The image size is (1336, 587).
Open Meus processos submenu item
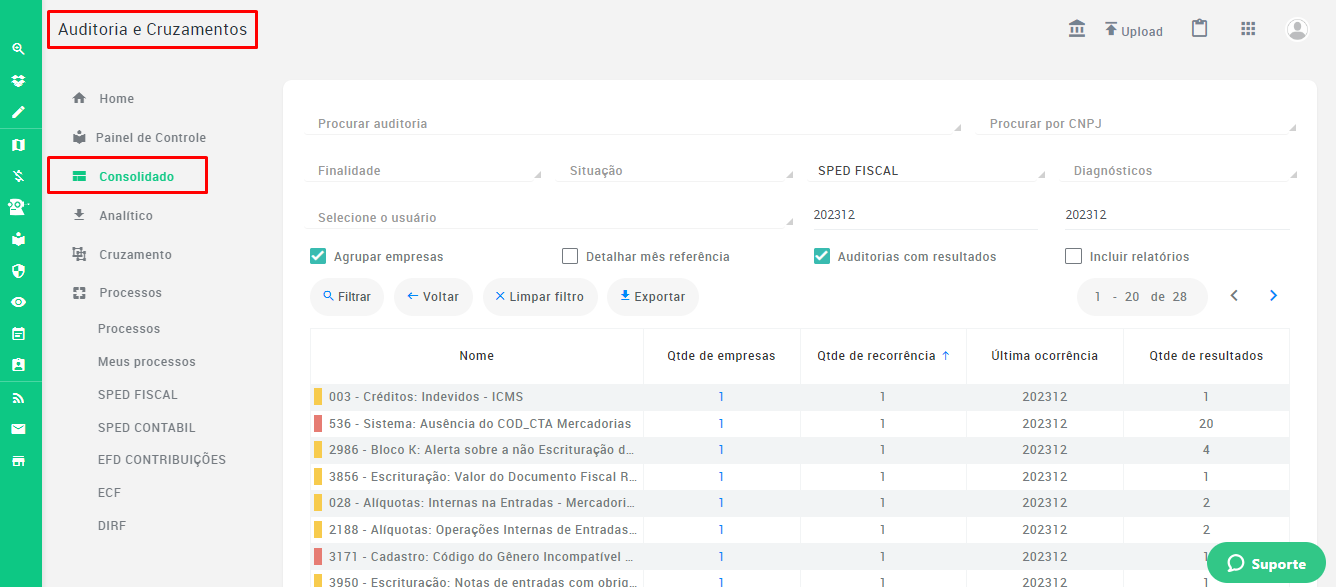coord(147,362)
